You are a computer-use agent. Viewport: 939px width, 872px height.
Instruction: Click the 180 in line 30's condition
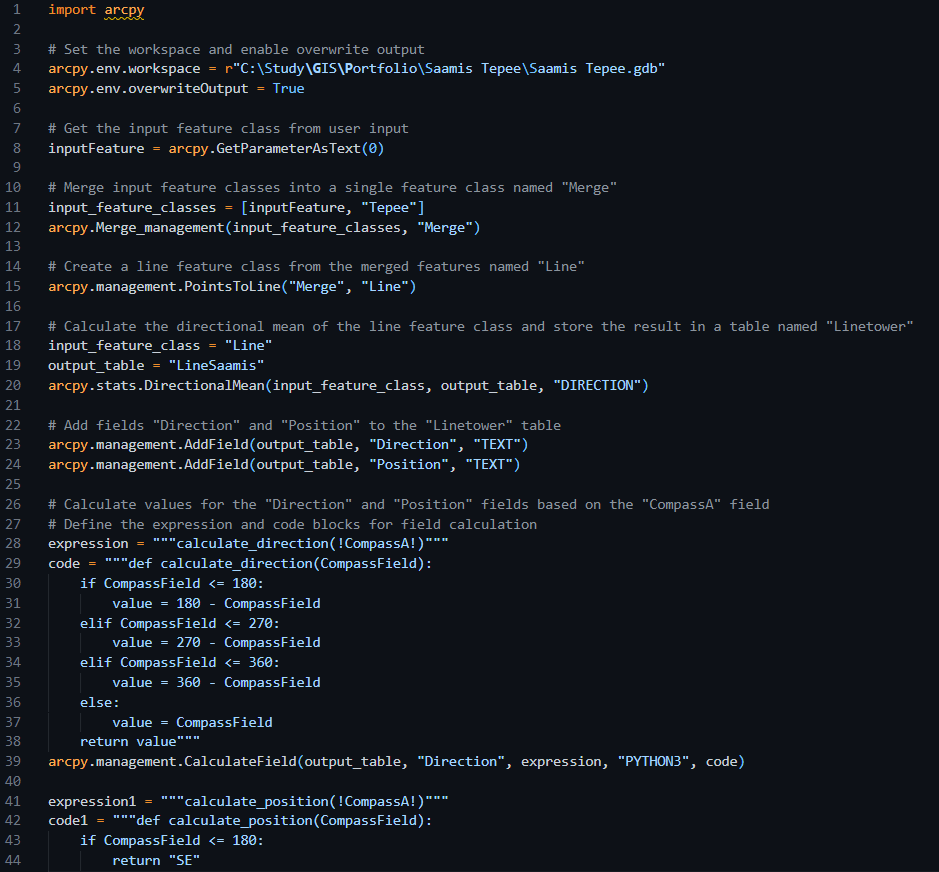click(244, 583)
